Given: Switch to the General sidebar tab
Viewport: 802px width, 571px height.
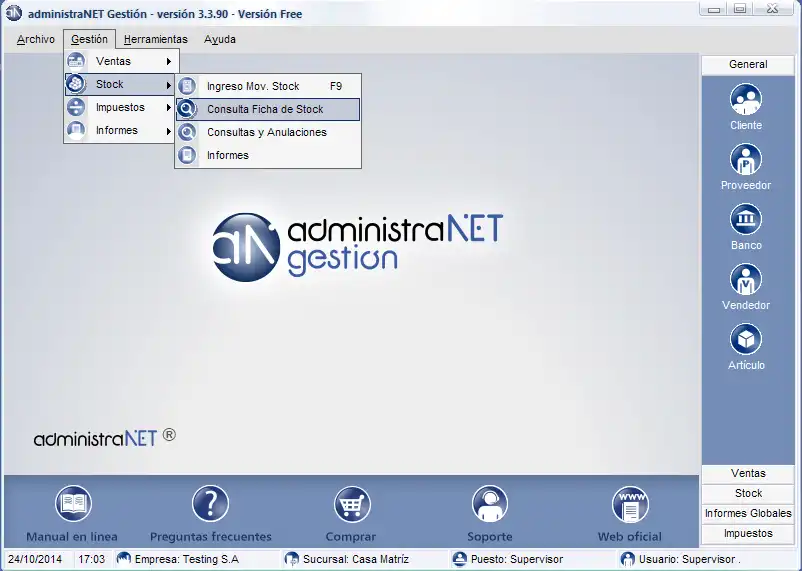Looking at the screenshot, I should click(748, 64).
